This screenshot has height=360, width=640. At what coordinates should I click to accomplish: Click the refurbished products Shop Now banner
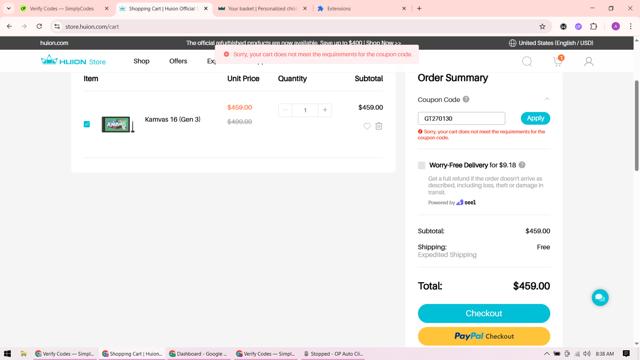[x=293, y=43]
